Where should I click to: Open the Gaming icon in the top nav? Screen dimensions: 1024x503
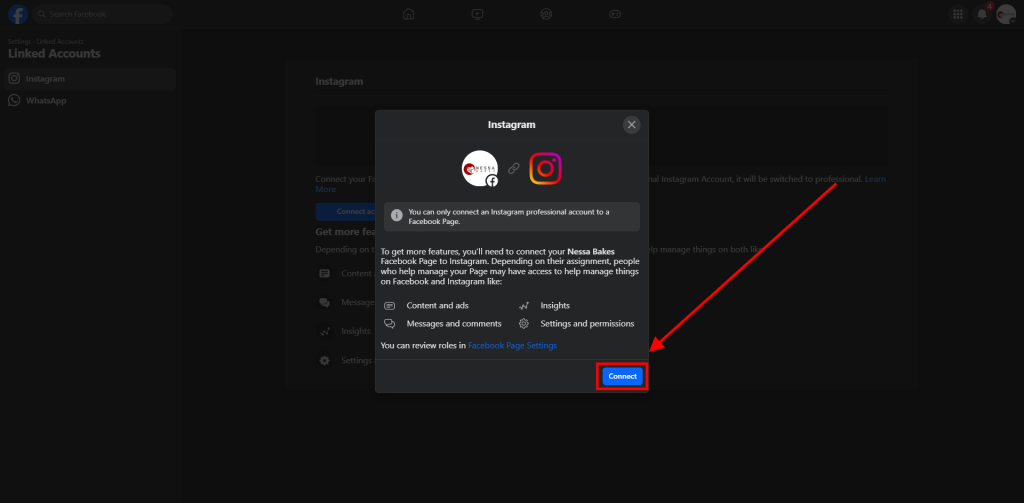[615, 14]
